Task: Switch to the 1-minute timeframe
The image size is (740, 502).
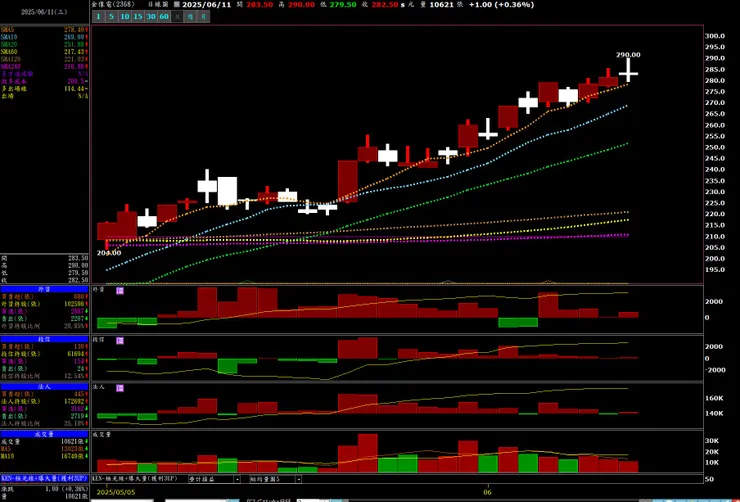Action: coord(99,17)
